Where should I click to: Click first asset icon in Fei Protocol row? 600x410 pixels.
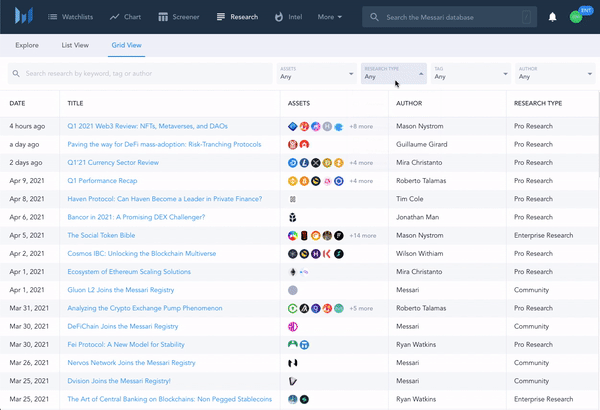[293, 345]
